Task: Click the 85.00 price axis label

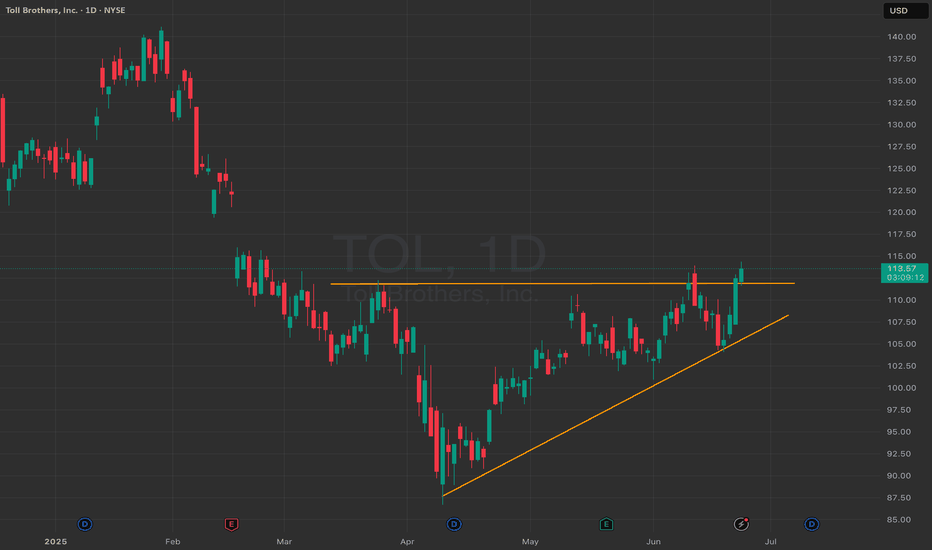Action: (899, 520)
